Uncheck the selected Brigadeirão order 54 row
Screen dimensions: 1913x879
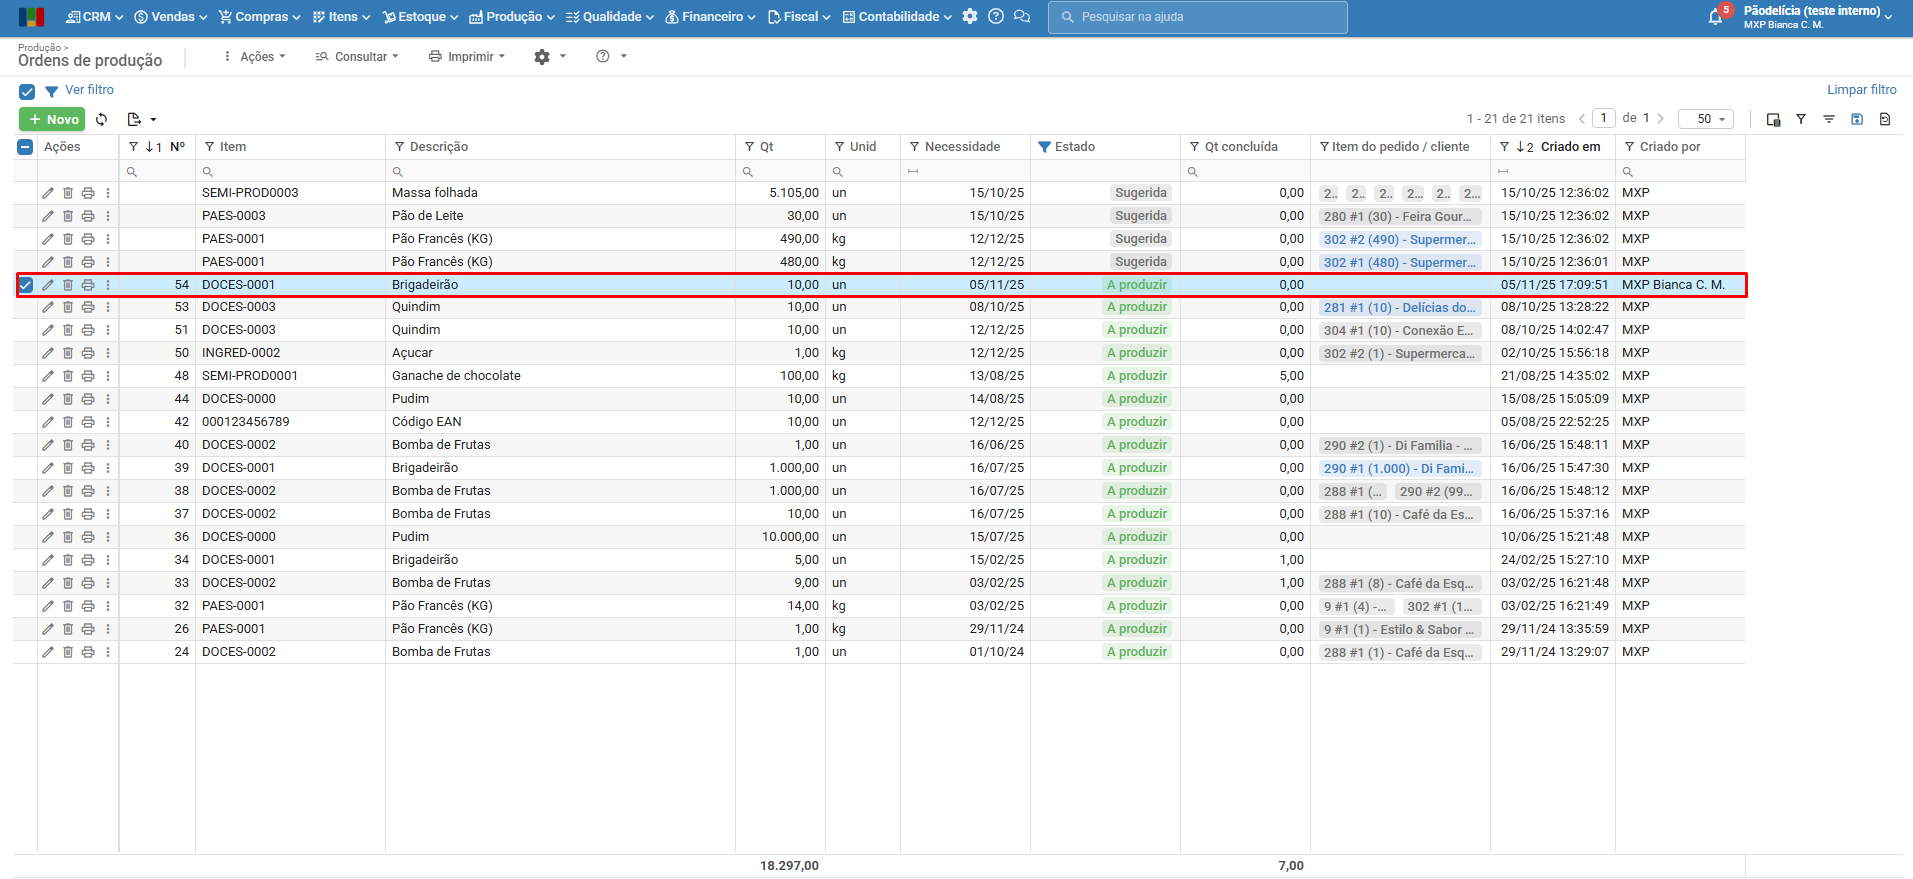tap(26, 285)
